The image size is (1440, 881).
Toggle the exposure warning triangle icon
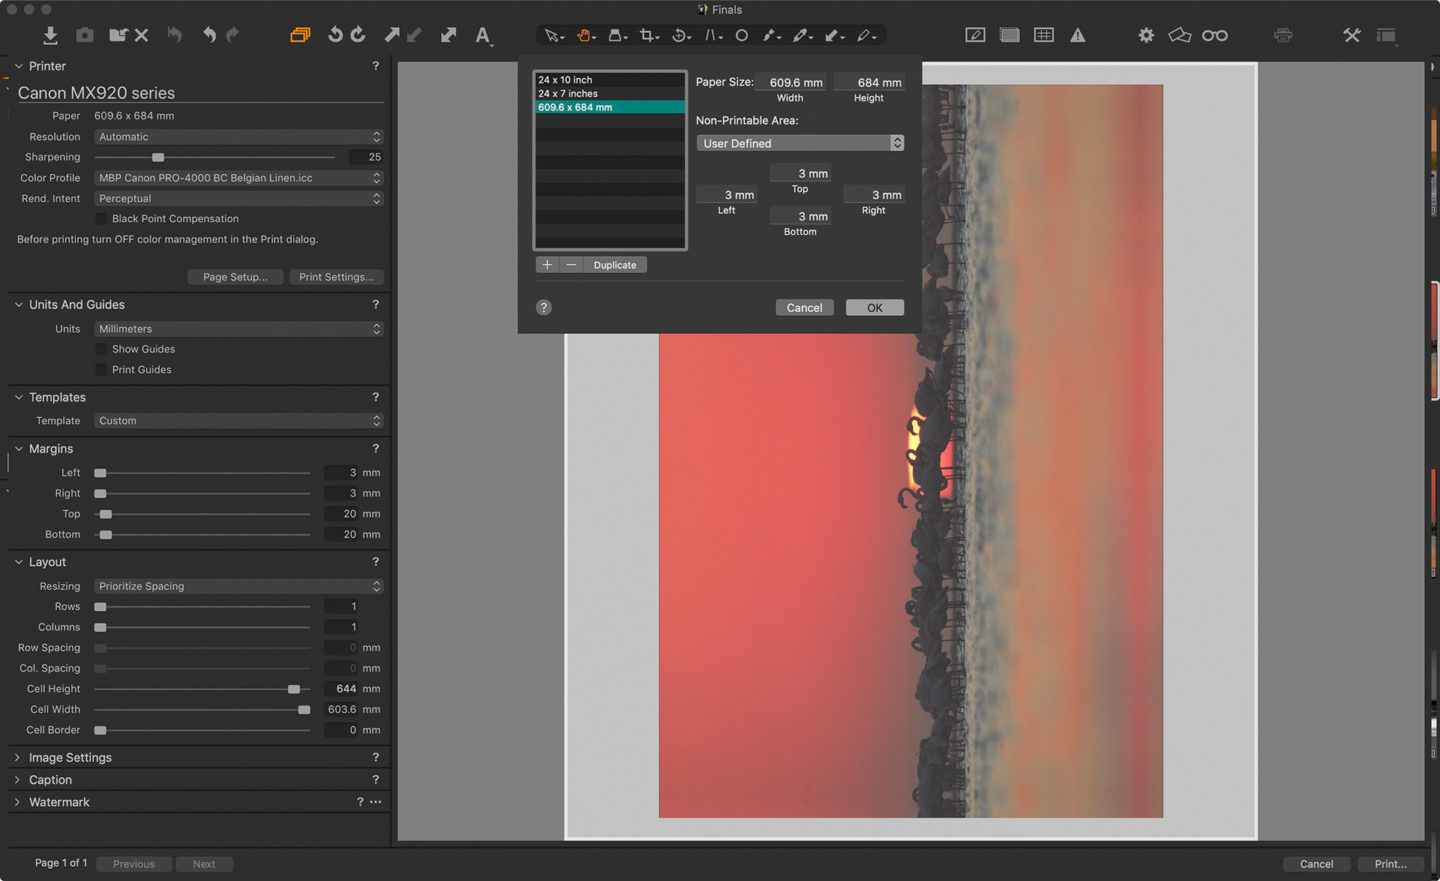1077,35
